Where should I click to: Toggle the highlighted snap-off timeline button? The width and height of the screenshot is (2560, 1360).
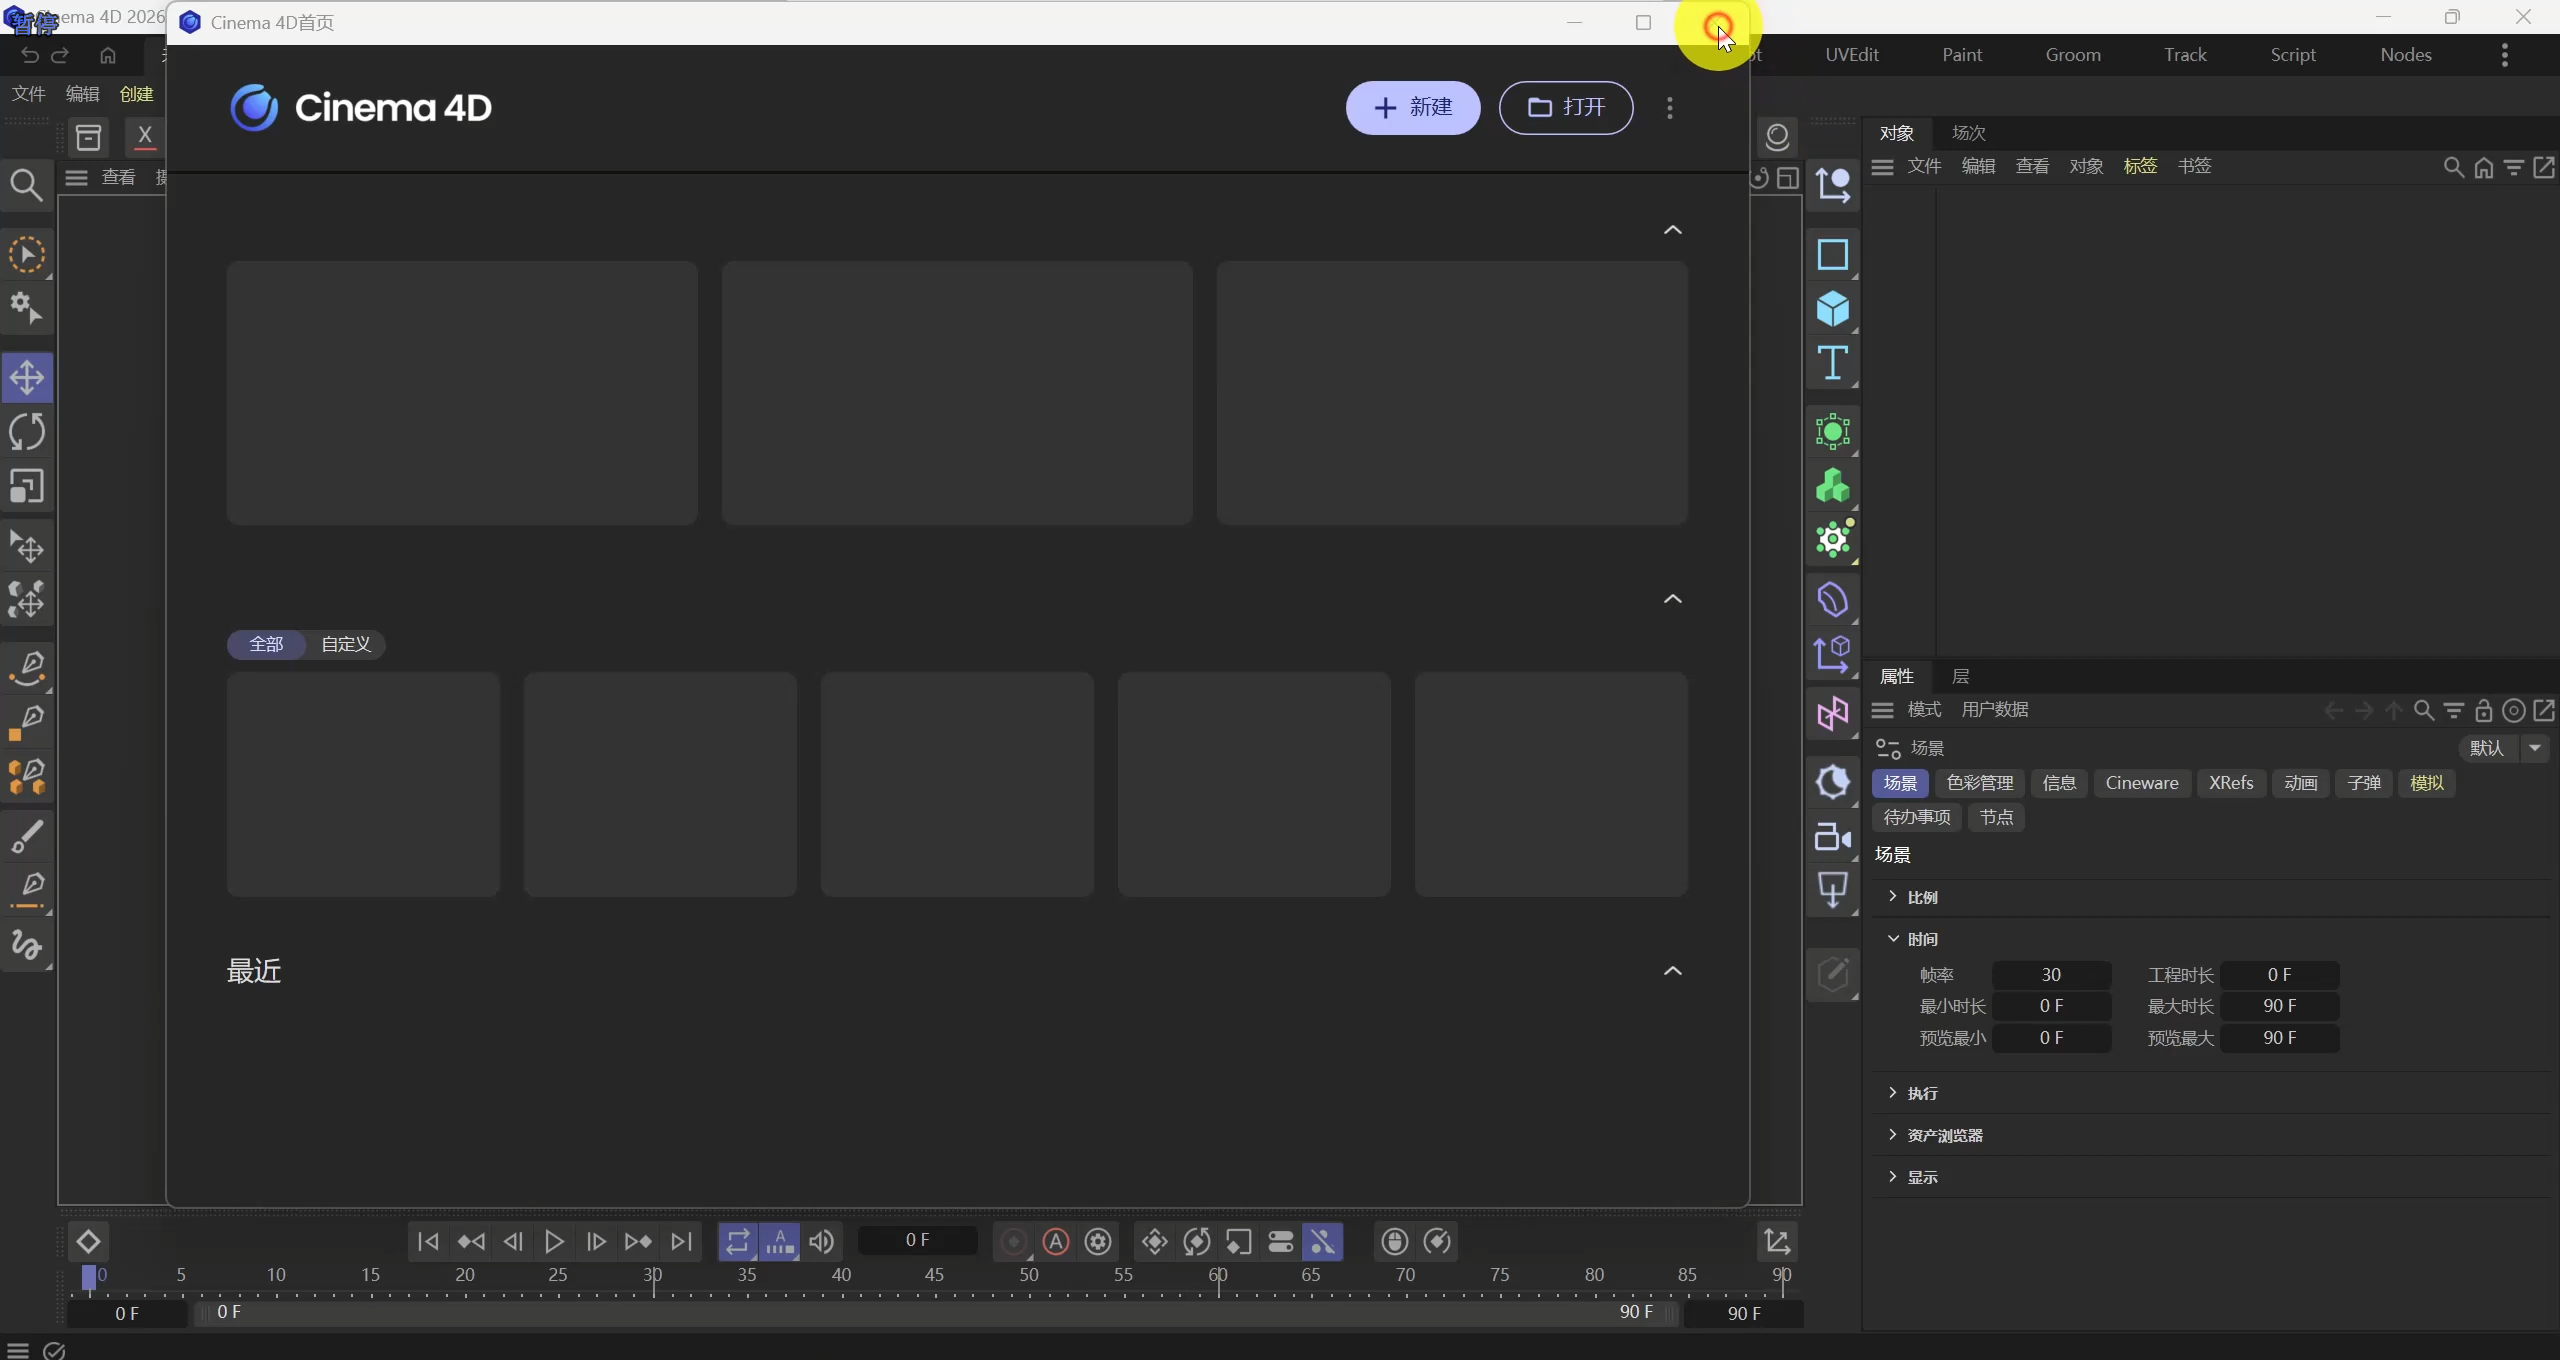tap(1323, 1242)
